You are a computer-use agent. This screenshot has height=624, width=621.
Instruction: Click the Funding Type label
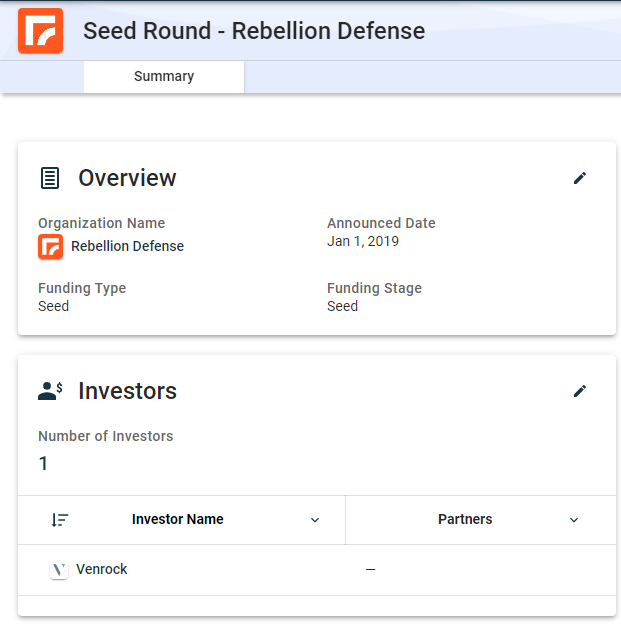tap(82, 288)
